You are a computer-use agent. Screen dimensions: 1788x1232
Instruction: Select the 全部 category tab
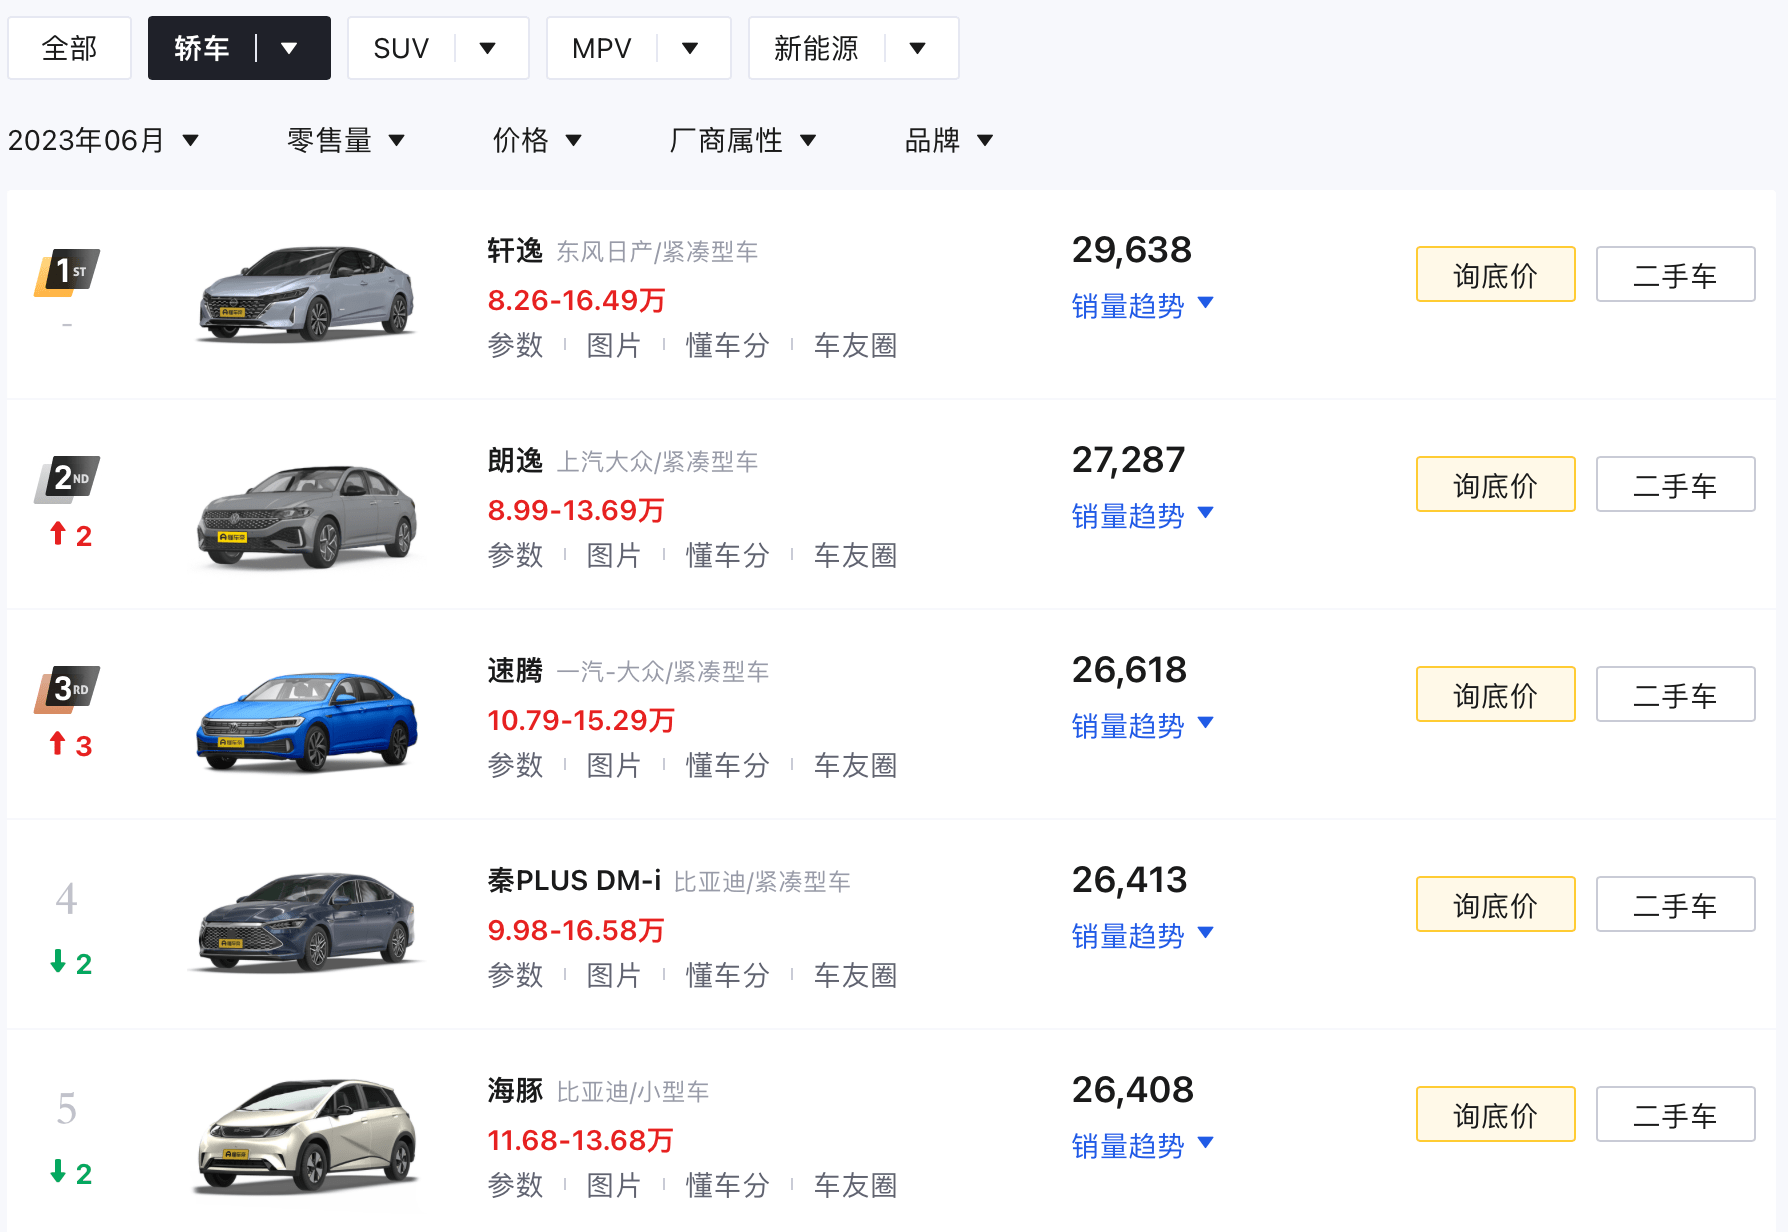[69, 48]
